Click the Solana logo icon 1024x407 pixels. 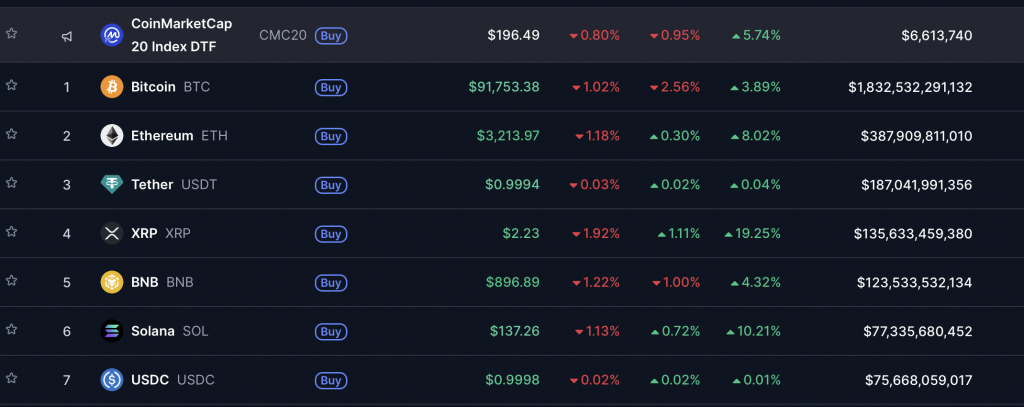(x=112, y=331)
